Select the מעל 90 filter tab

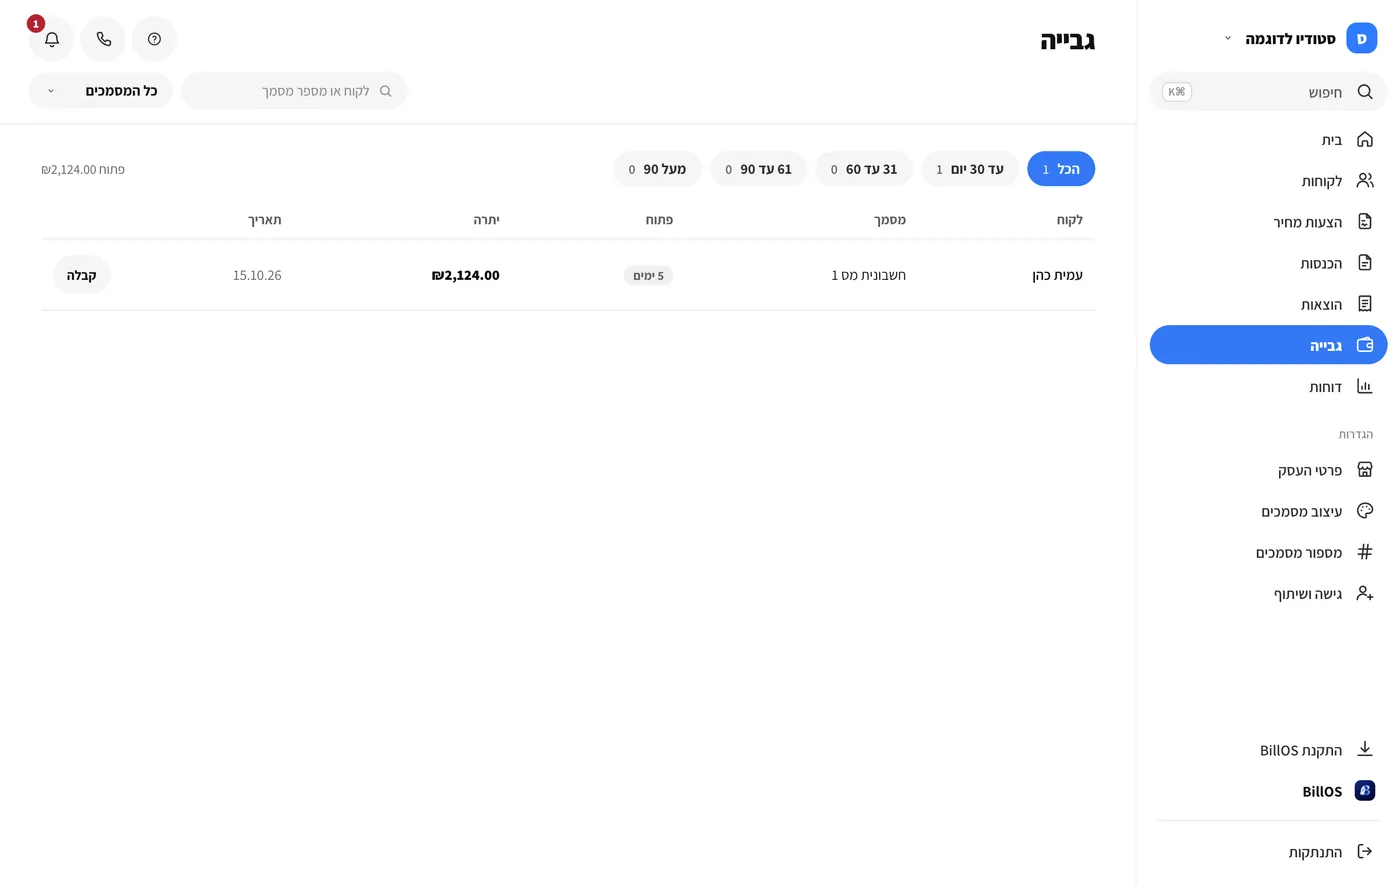(x=657, y=169)
